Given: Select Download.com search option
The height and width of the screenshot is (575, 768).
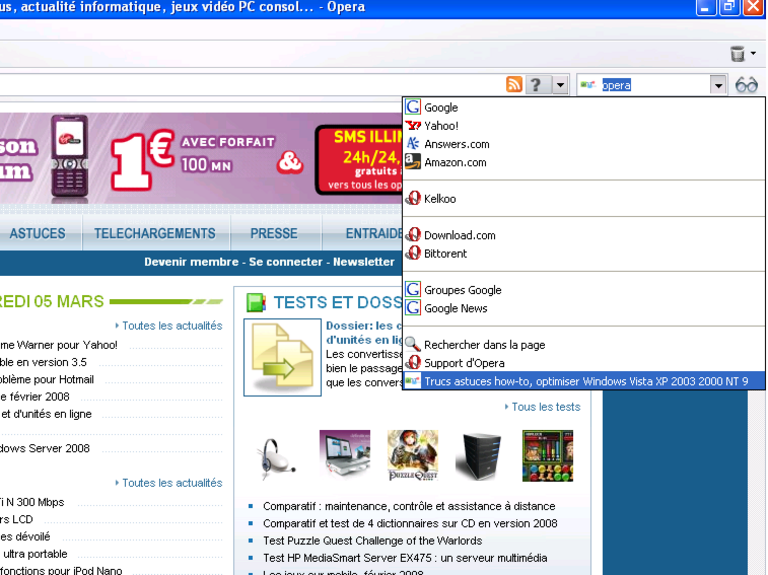Looking at the screenshot, I should click(584, 235).
